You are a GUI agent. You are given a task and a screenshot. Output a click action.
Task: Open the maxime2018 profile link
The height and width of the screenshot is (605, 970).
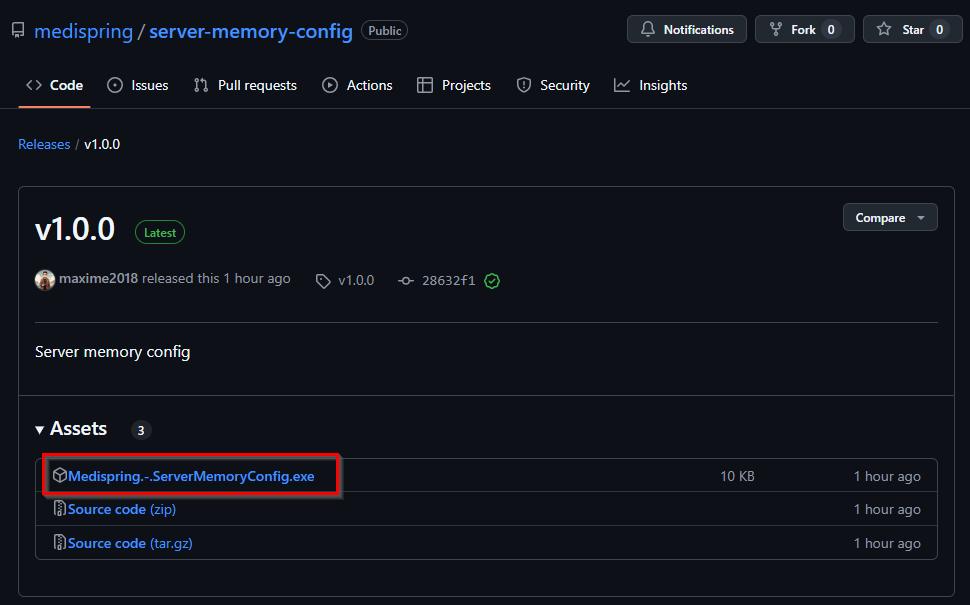click(98, 279)
